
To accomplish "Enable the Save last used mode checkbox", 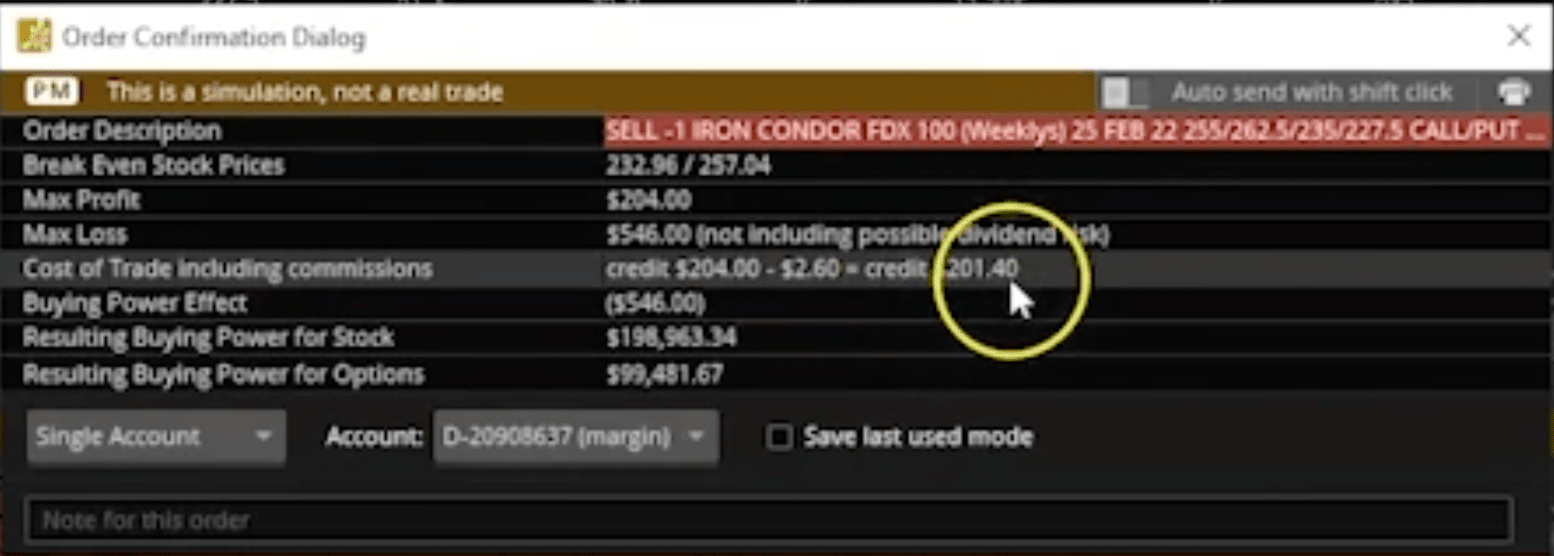I will [778, 437].
